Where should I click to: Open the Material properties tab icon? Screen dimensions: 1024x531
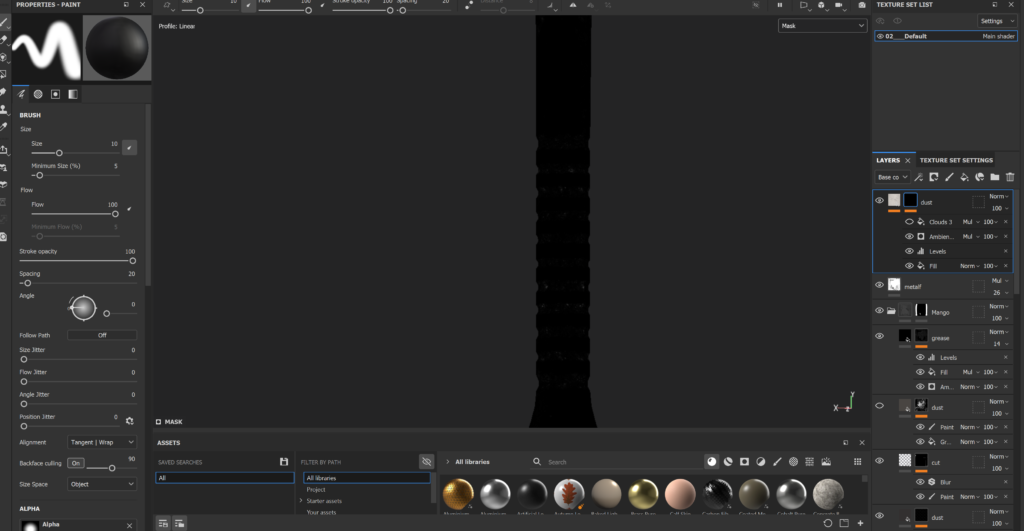click(72, 94)
